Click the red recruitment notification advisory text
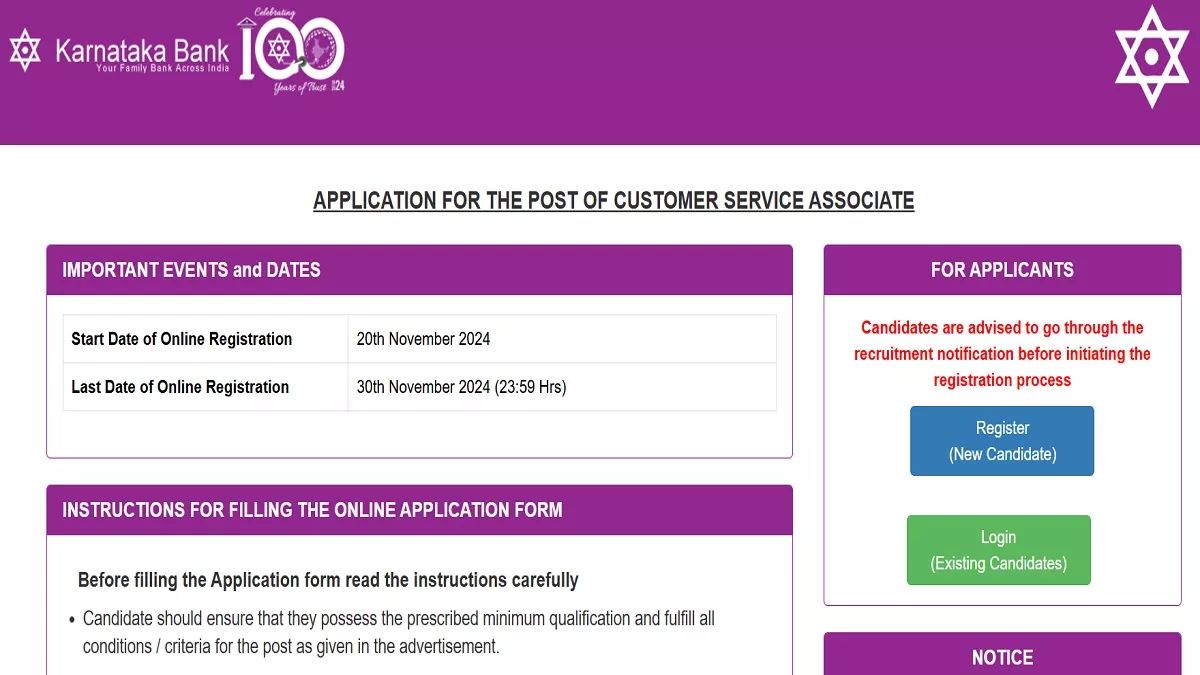The image size is (1200, 675). pos(1002,354)
